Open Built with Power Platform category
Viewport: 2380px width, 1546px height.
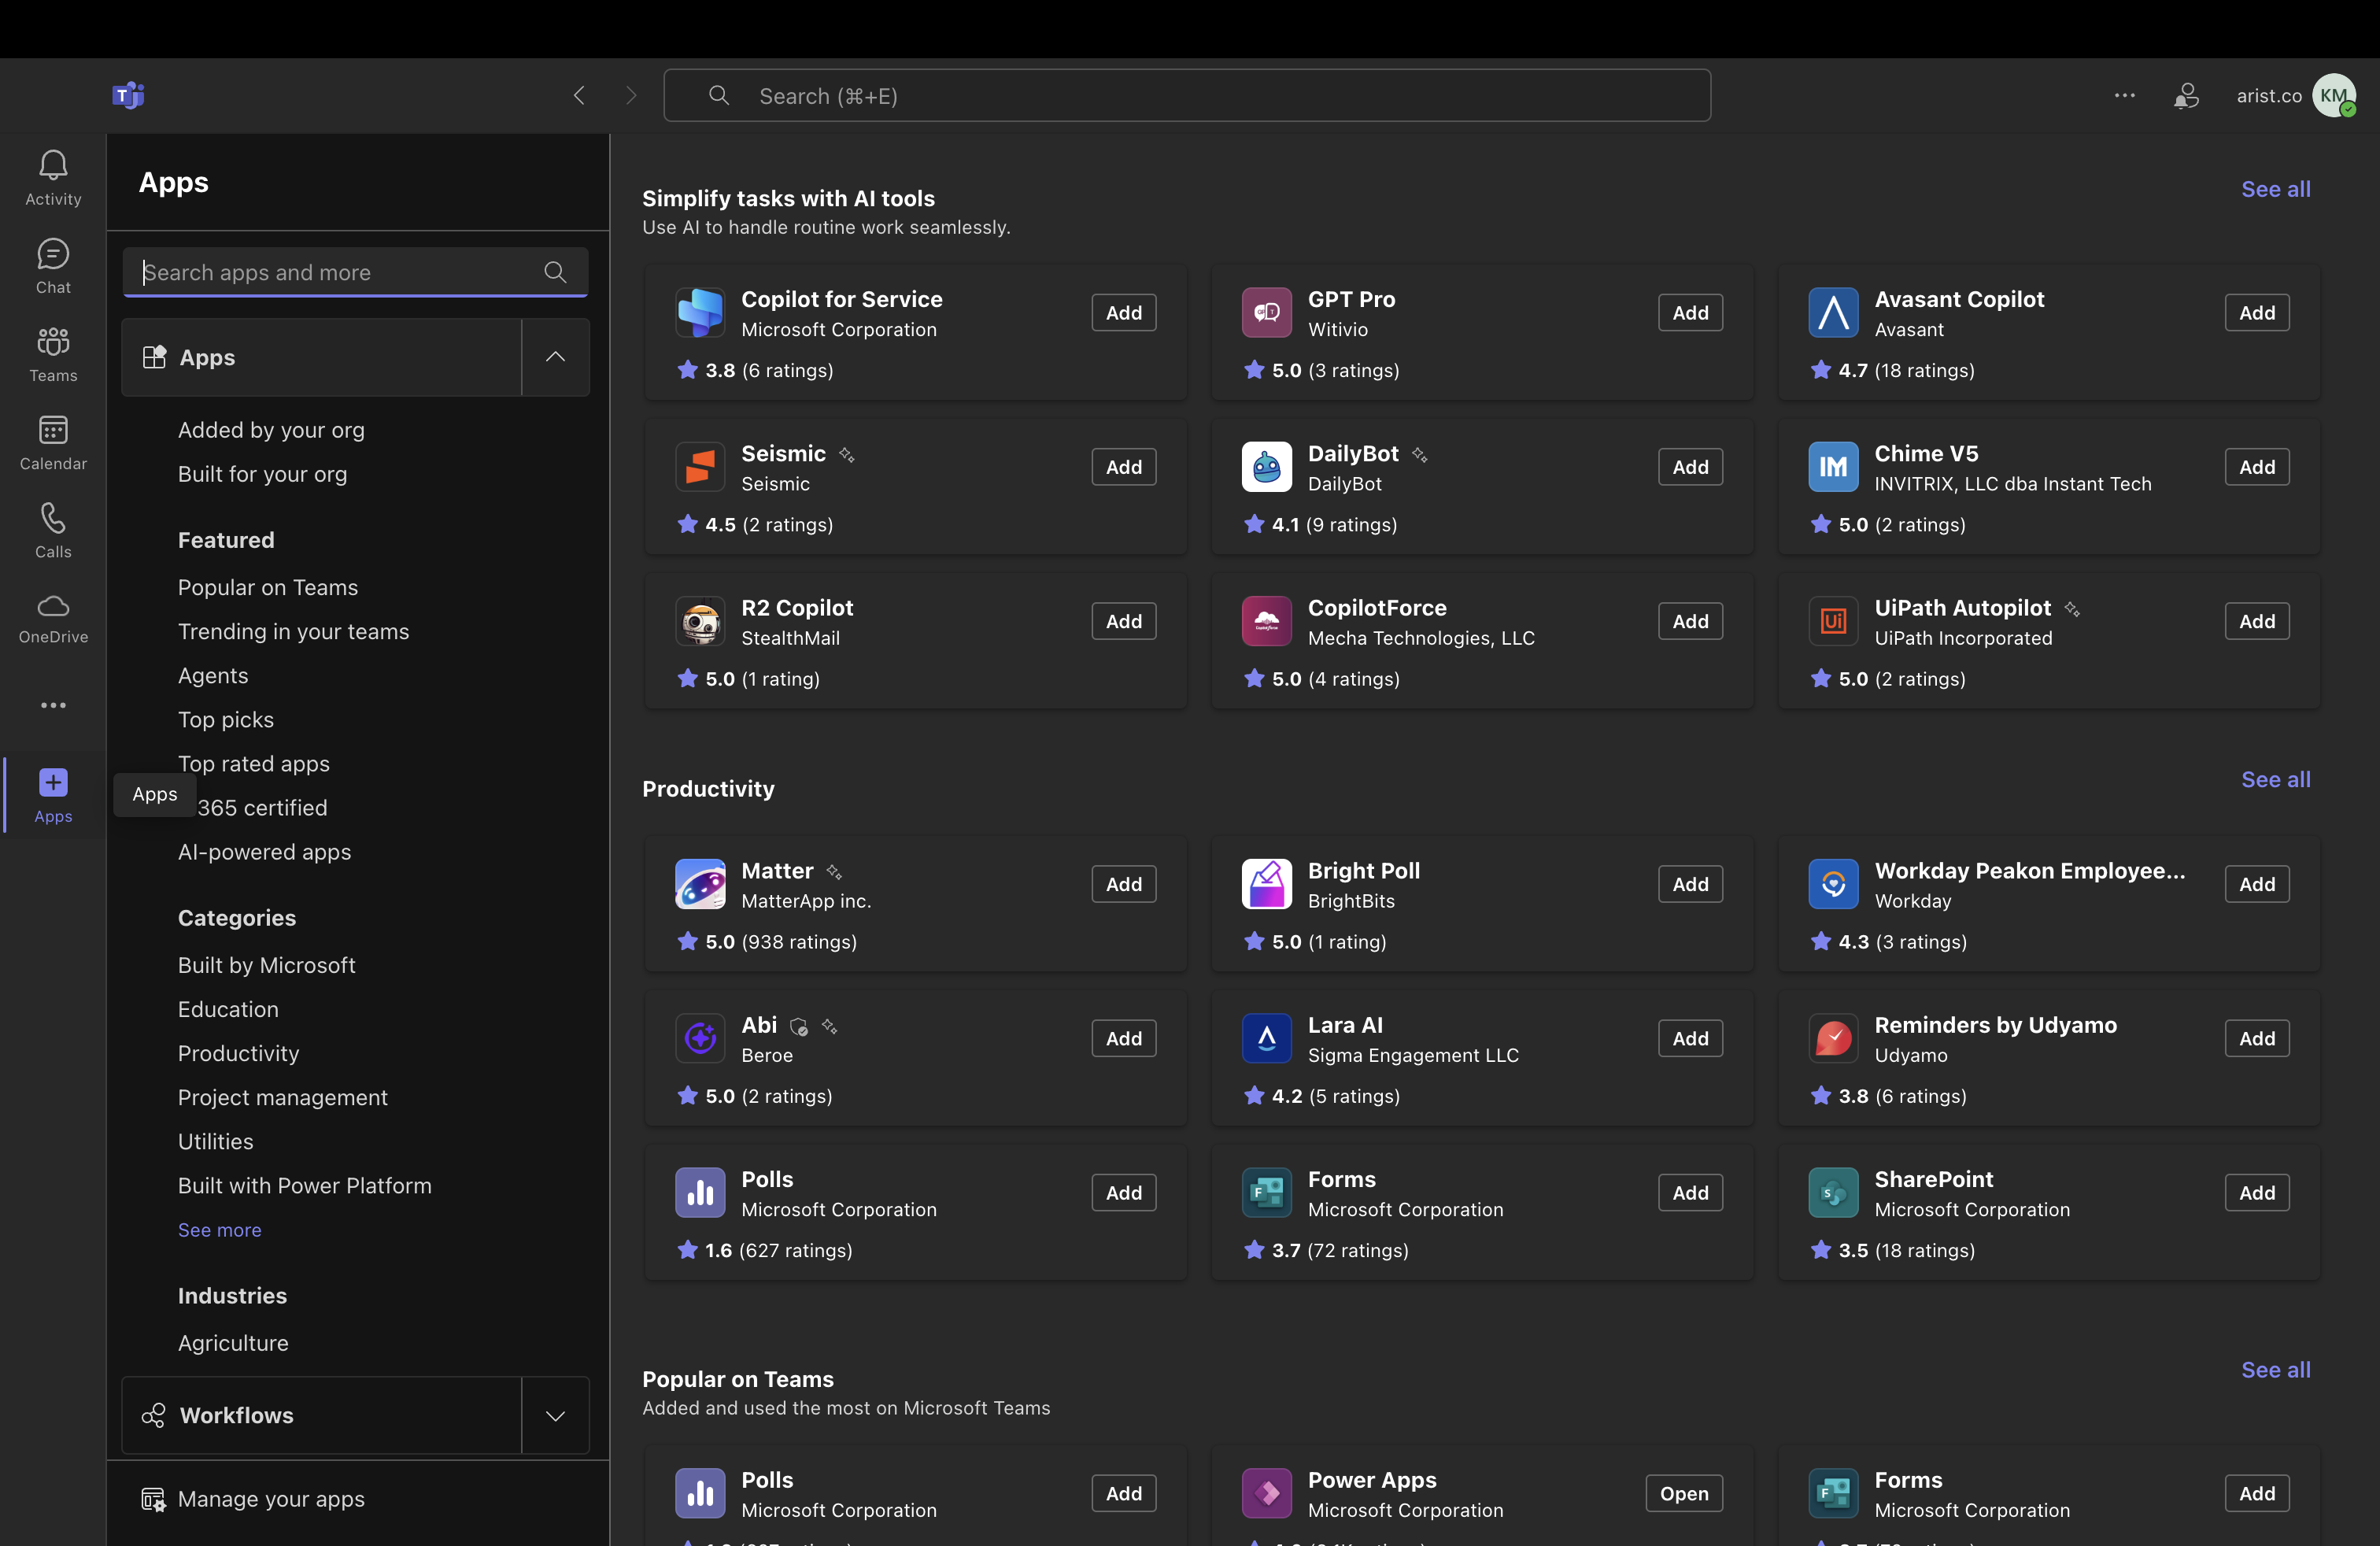(x=305, y=1185)
